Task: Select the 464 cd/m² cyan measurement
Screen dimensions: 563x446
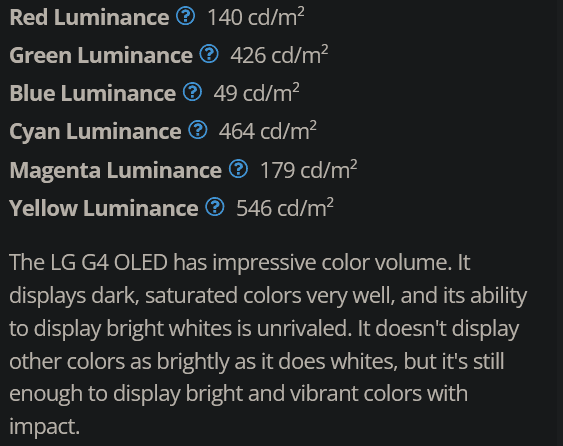Action: [268, 131]
